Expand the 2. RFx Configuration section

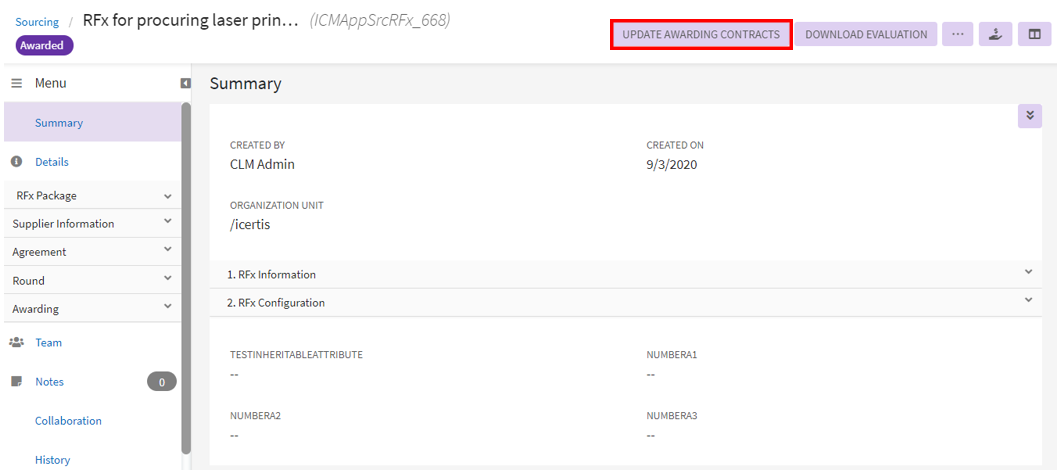(x=1027, y=301)
